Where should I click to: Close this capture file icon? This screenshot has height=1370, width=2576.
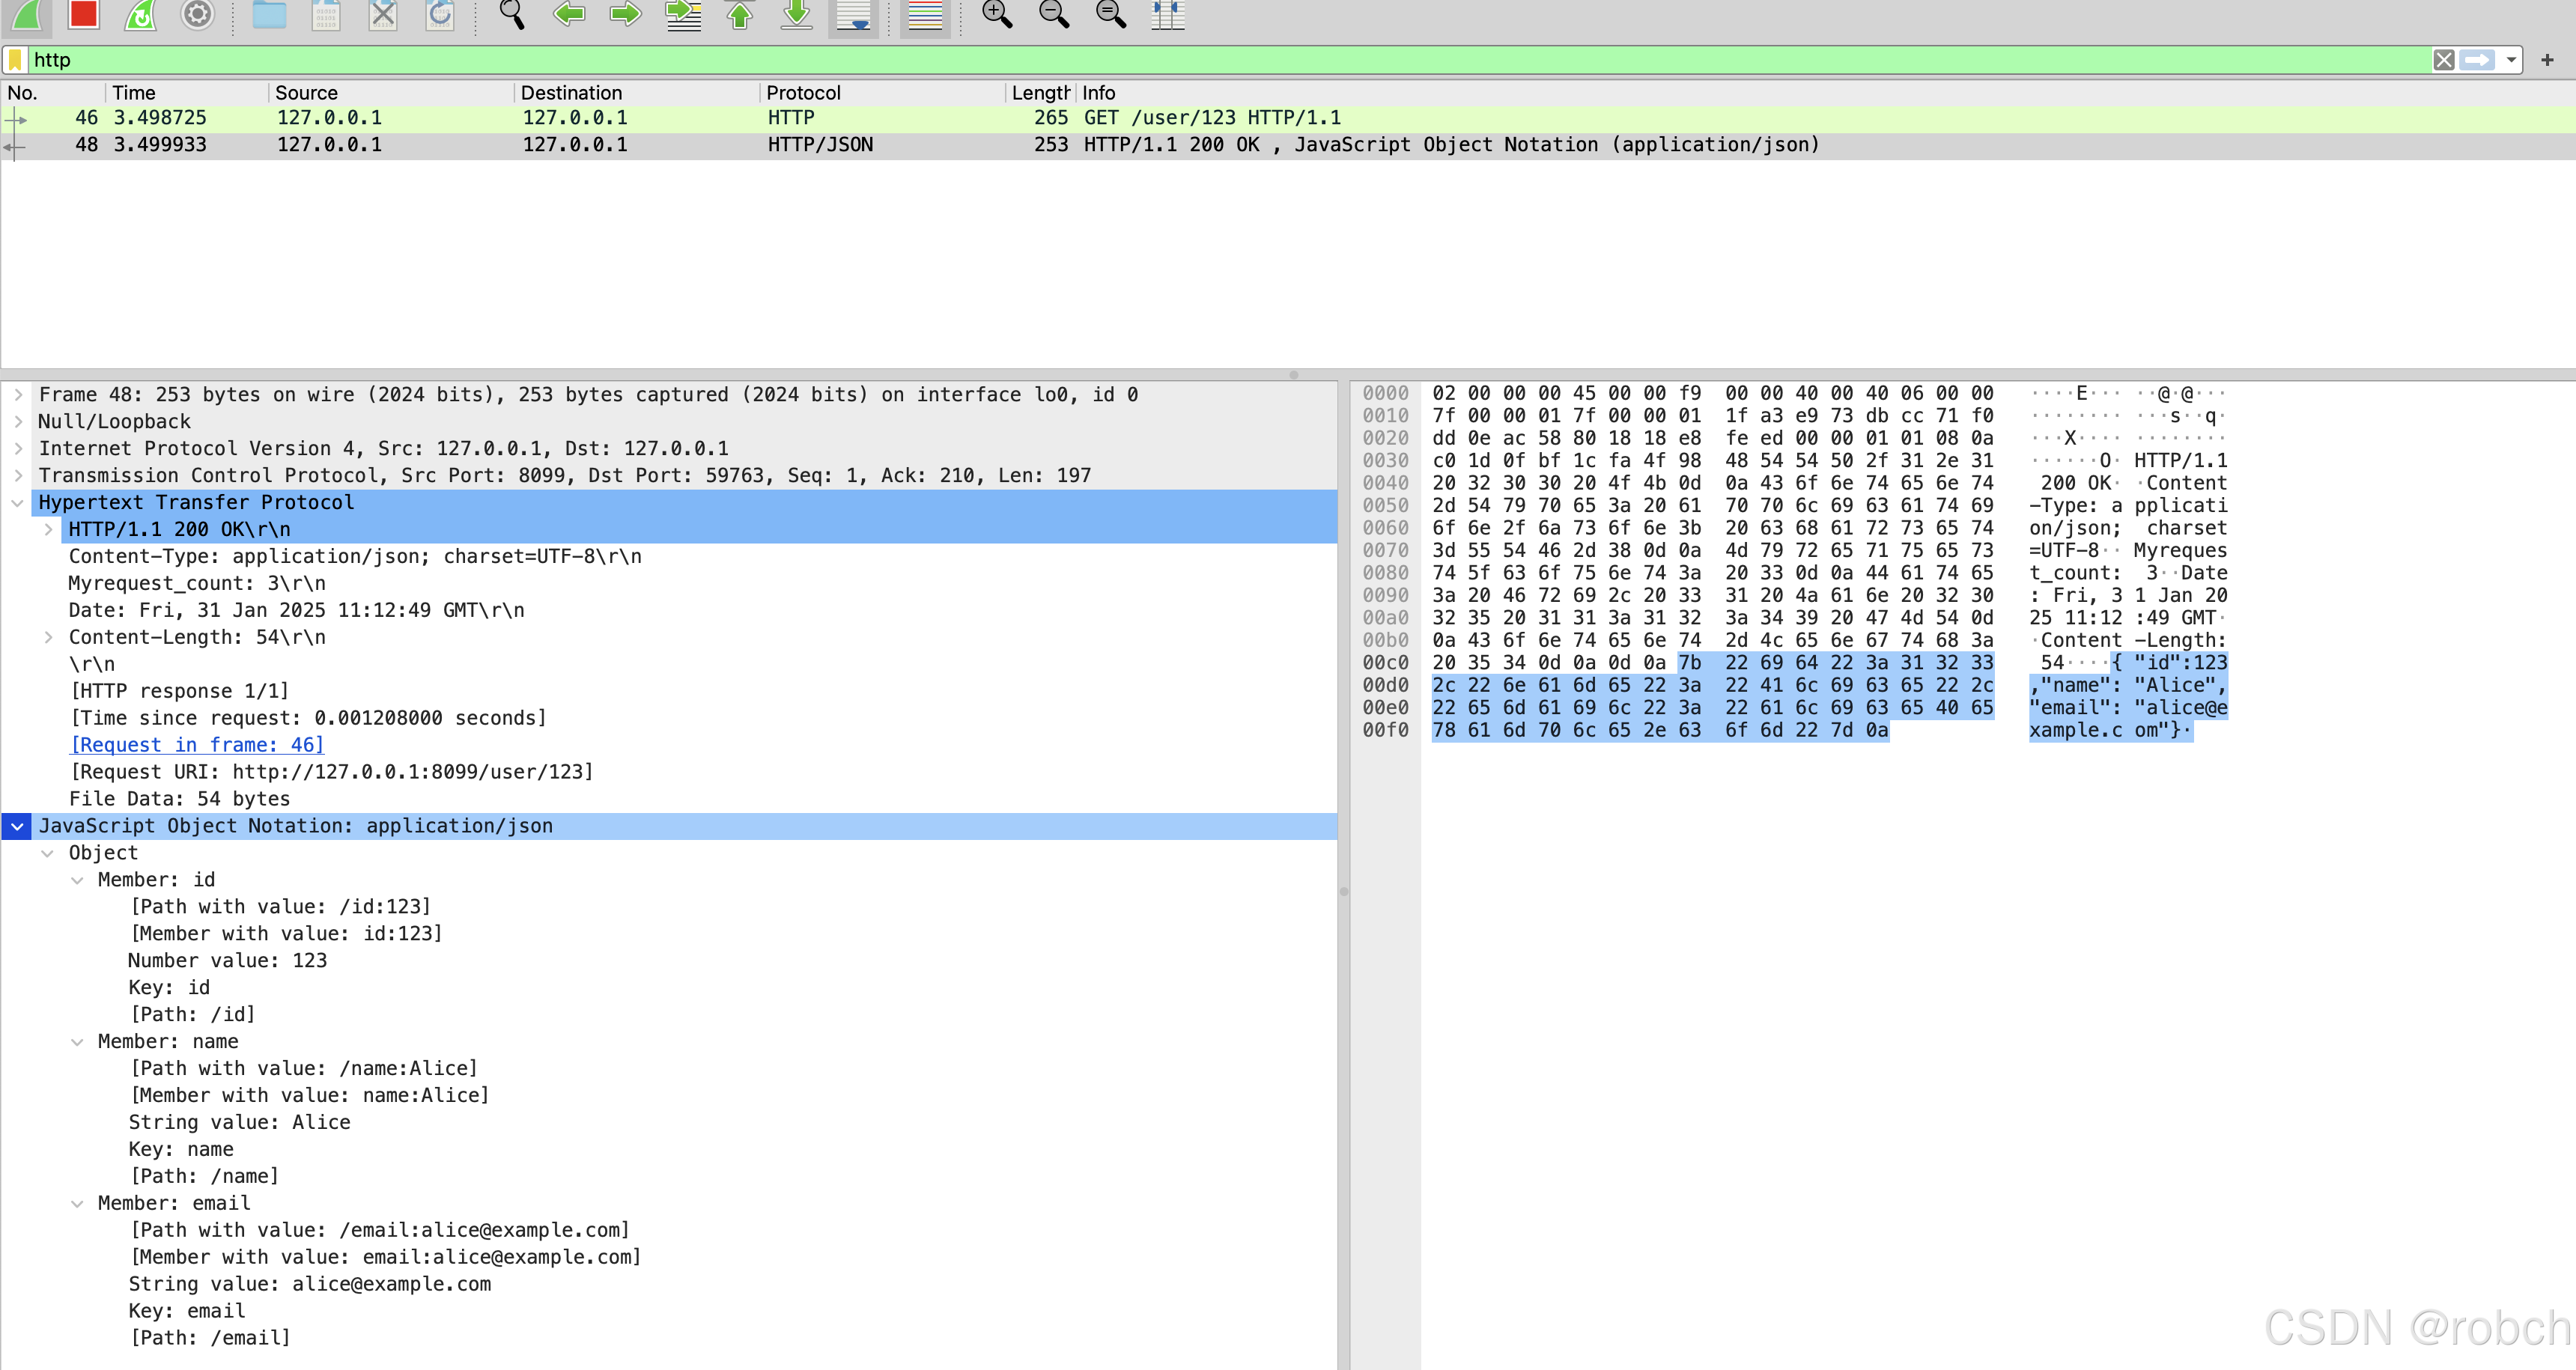click(x=383, y=14)
